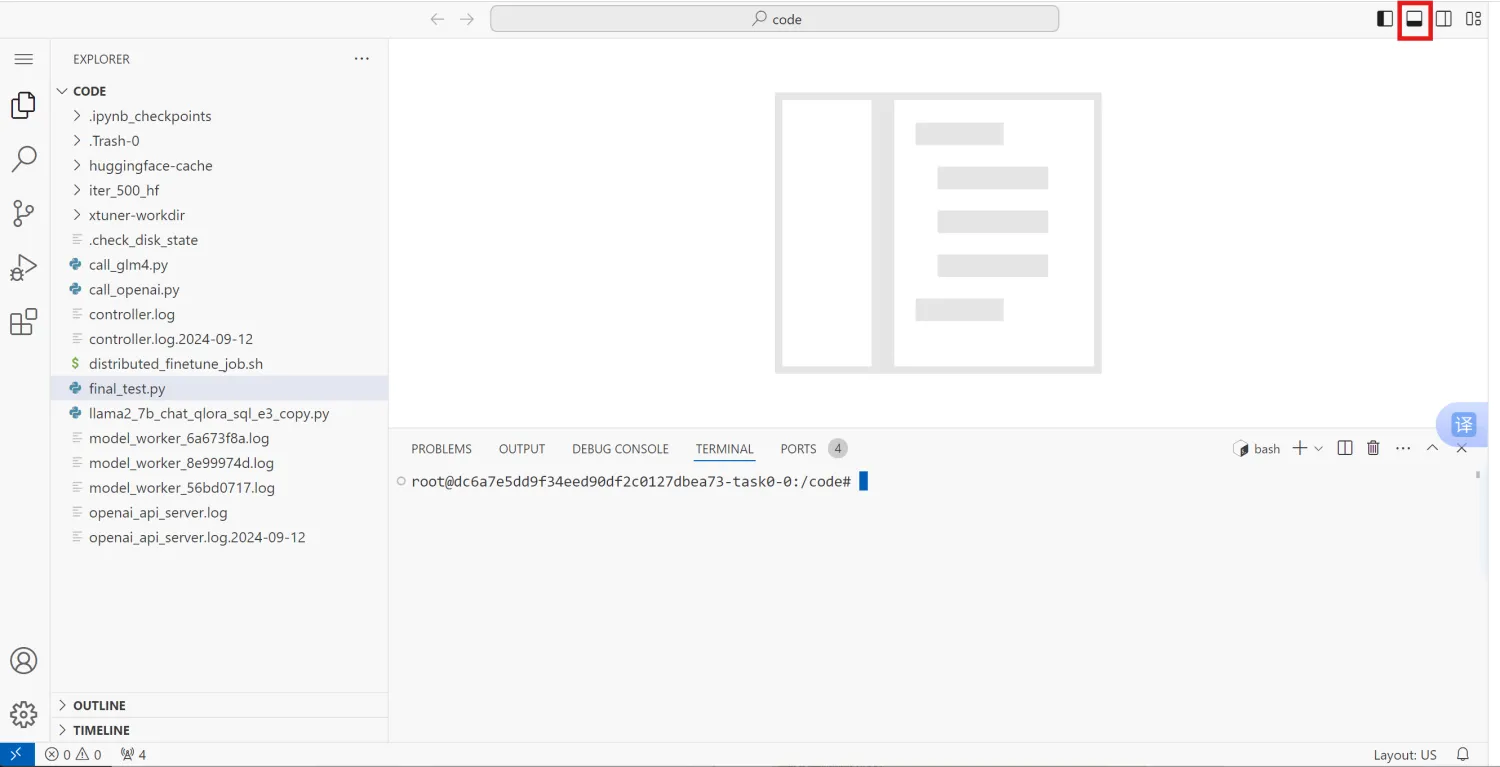This screenshot has width=1500, height=767.
Task: Toggle the bottom panel visibility
Action: click(1414, 19)
